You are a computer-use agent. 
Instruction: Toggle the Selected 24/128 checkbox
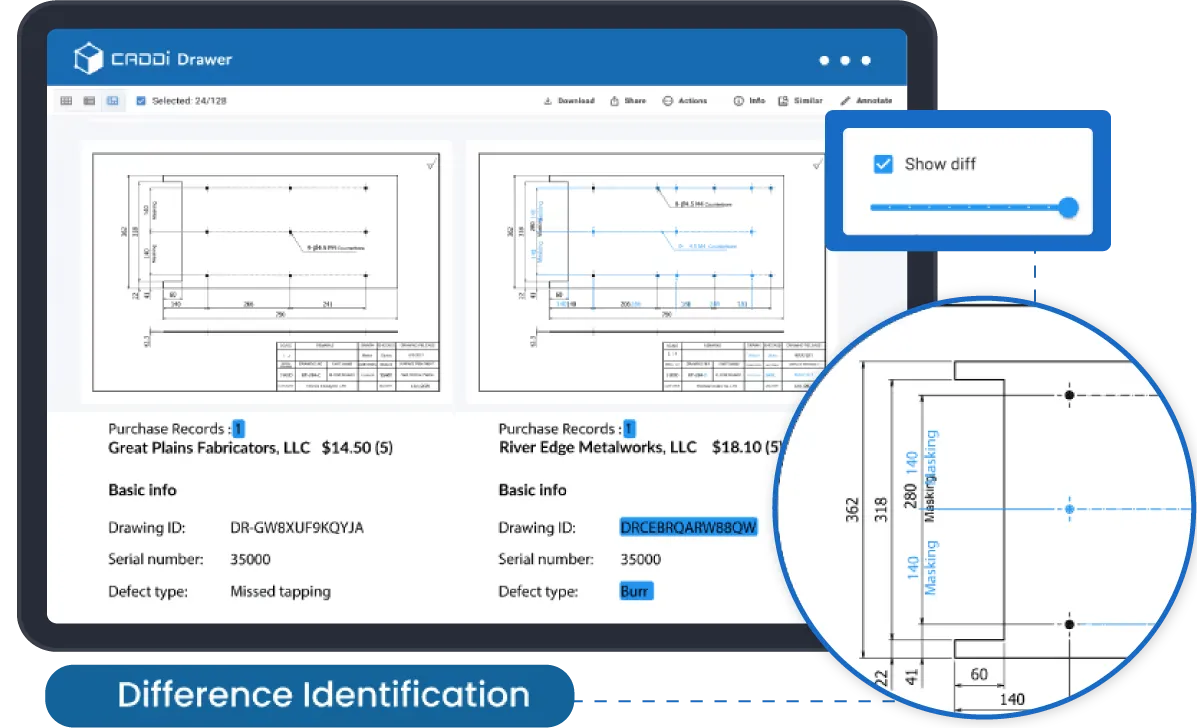point(140,101)
